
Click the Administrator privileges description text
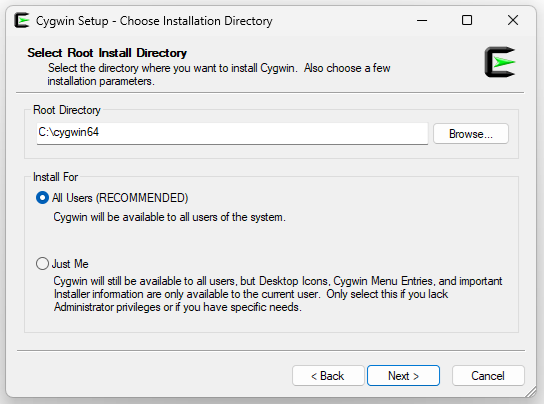(x=278, y=294)
